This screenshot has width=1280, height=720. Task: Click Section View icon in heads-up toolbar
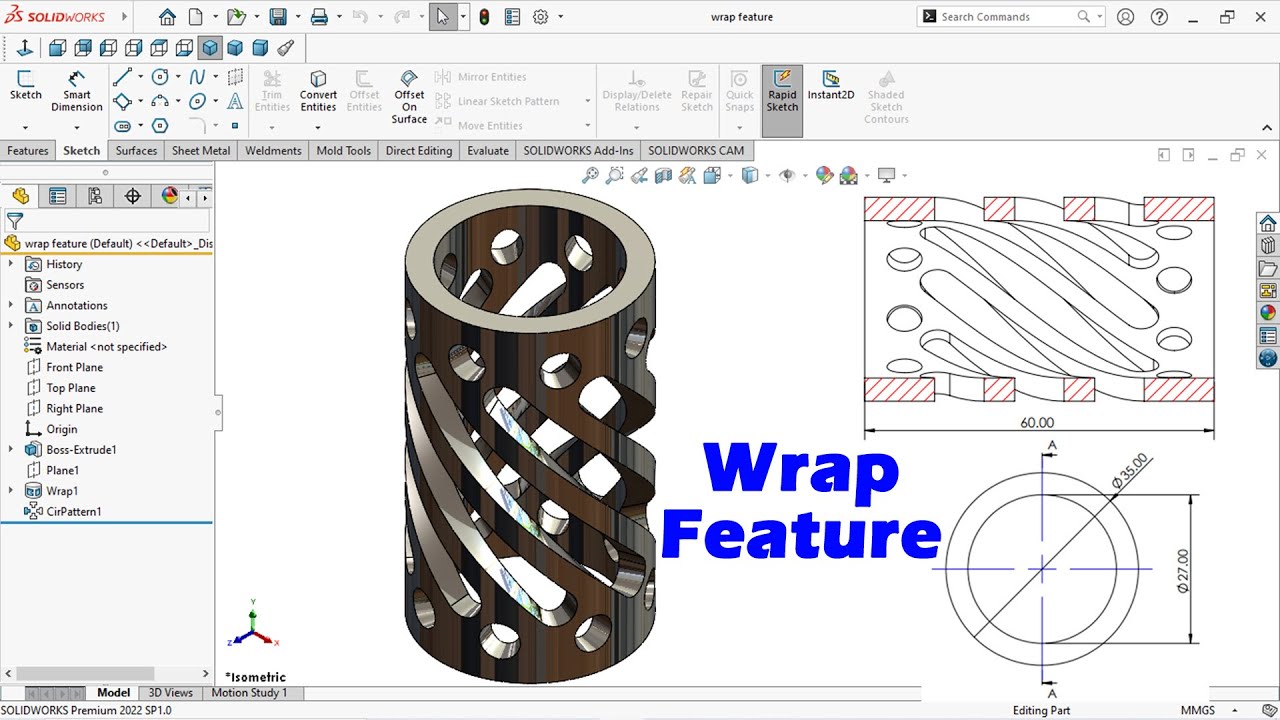tap(663, 175)
